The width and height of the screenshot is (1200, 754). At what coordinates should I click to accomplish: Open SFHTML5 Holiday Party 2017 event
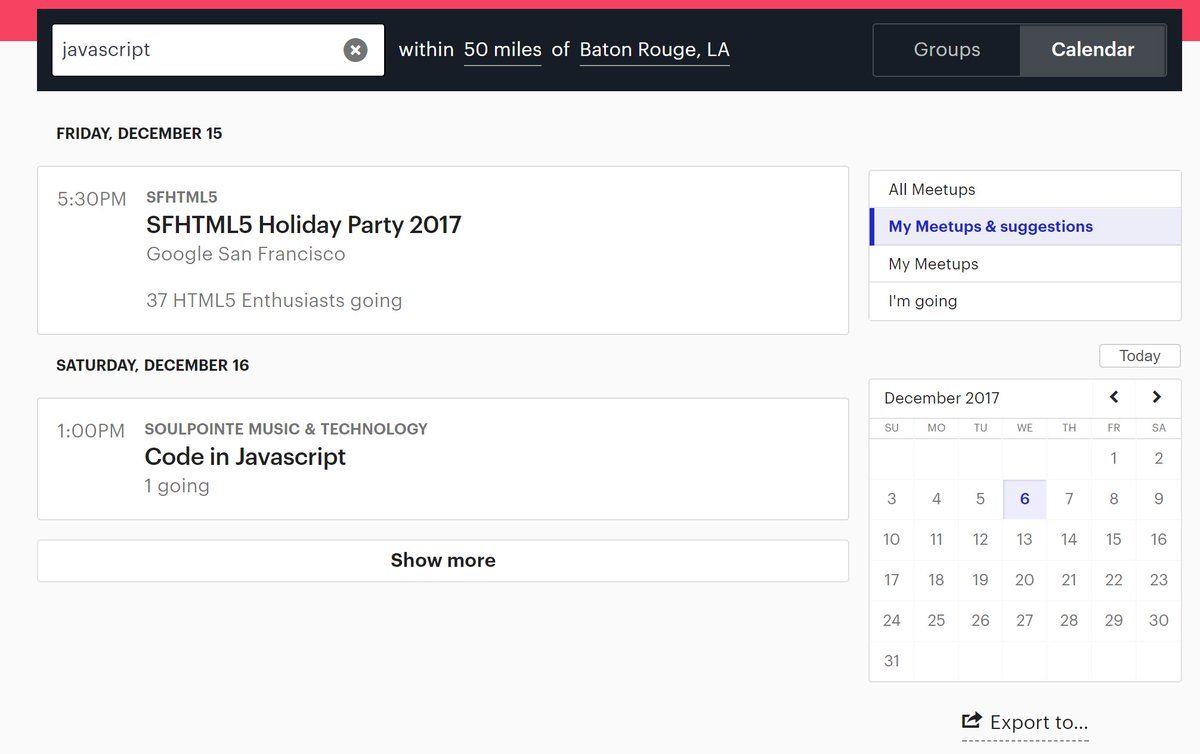pos(304,224)
